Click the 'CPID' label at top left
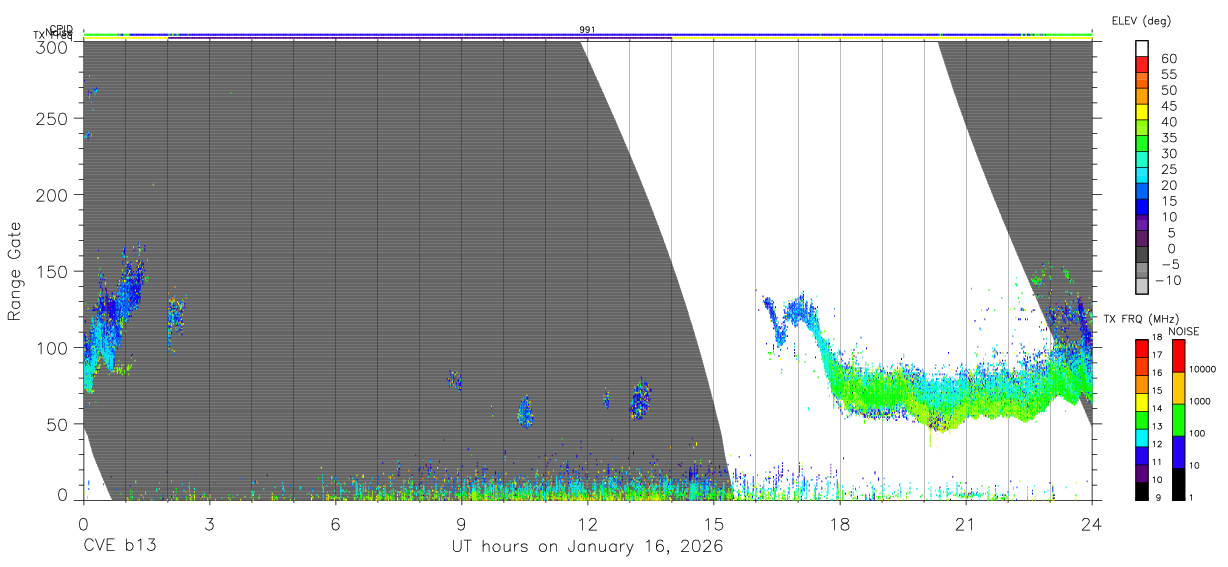The image size is (1228, 567). [61, 29]
